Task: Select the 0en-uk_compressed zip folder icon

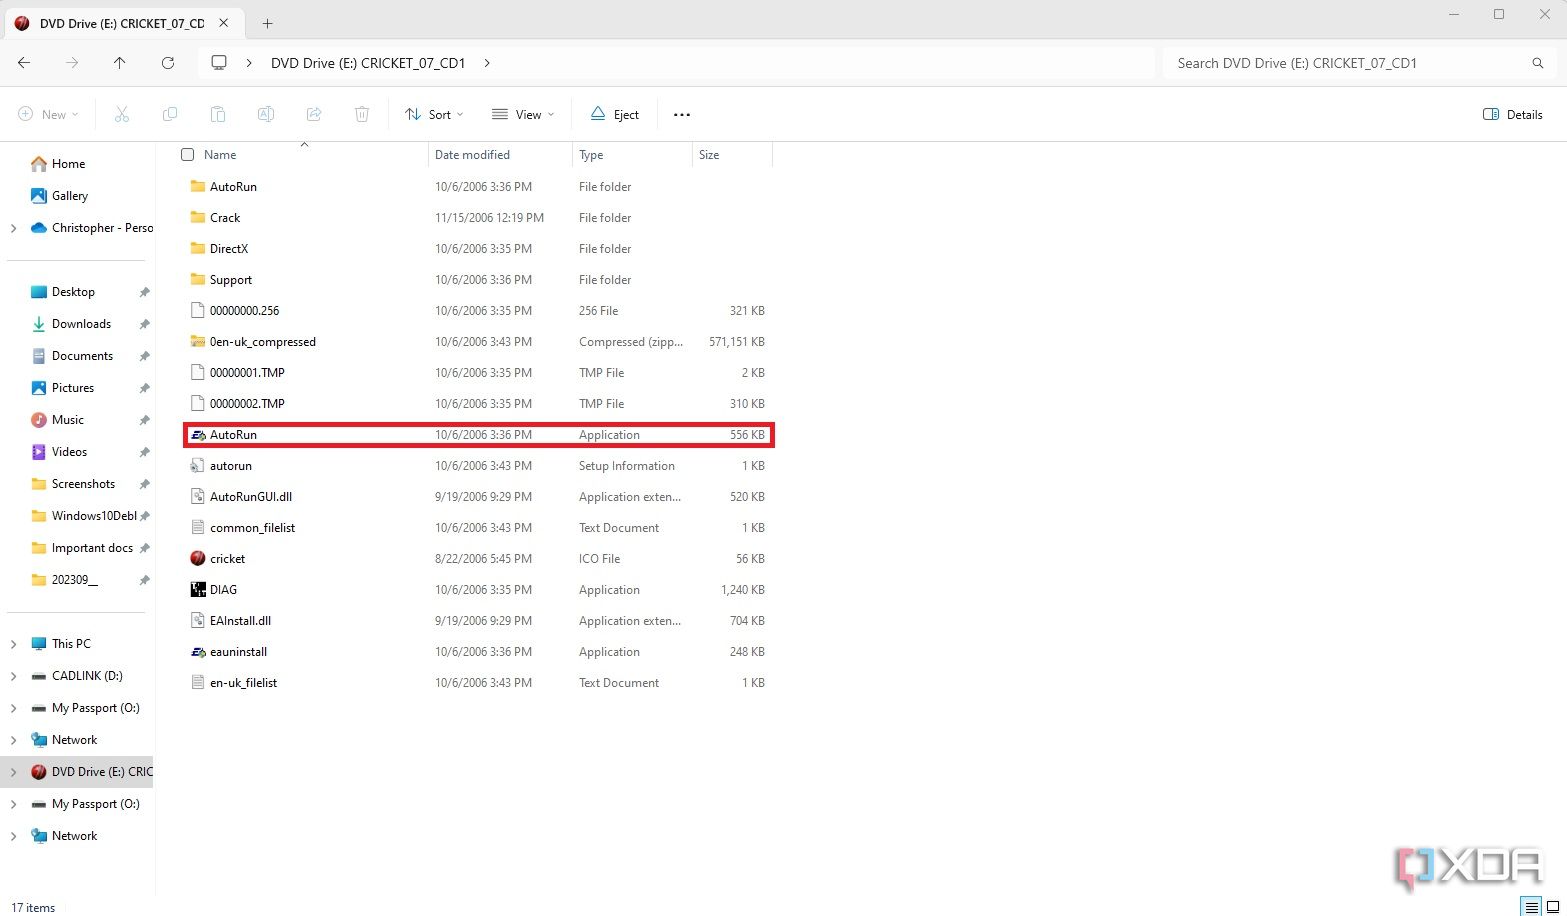Action: 198,342
